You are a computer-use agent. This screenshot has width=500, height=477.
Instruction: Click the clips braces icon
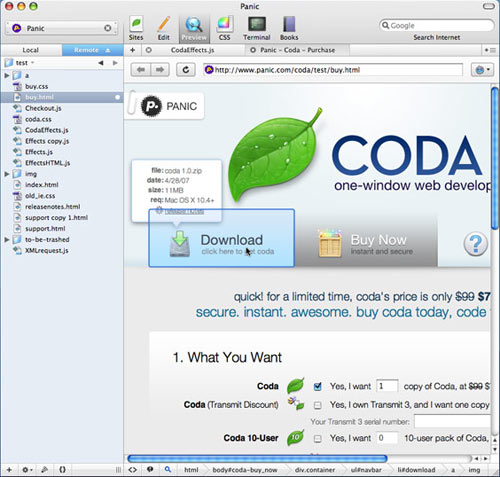click(62, 470)
